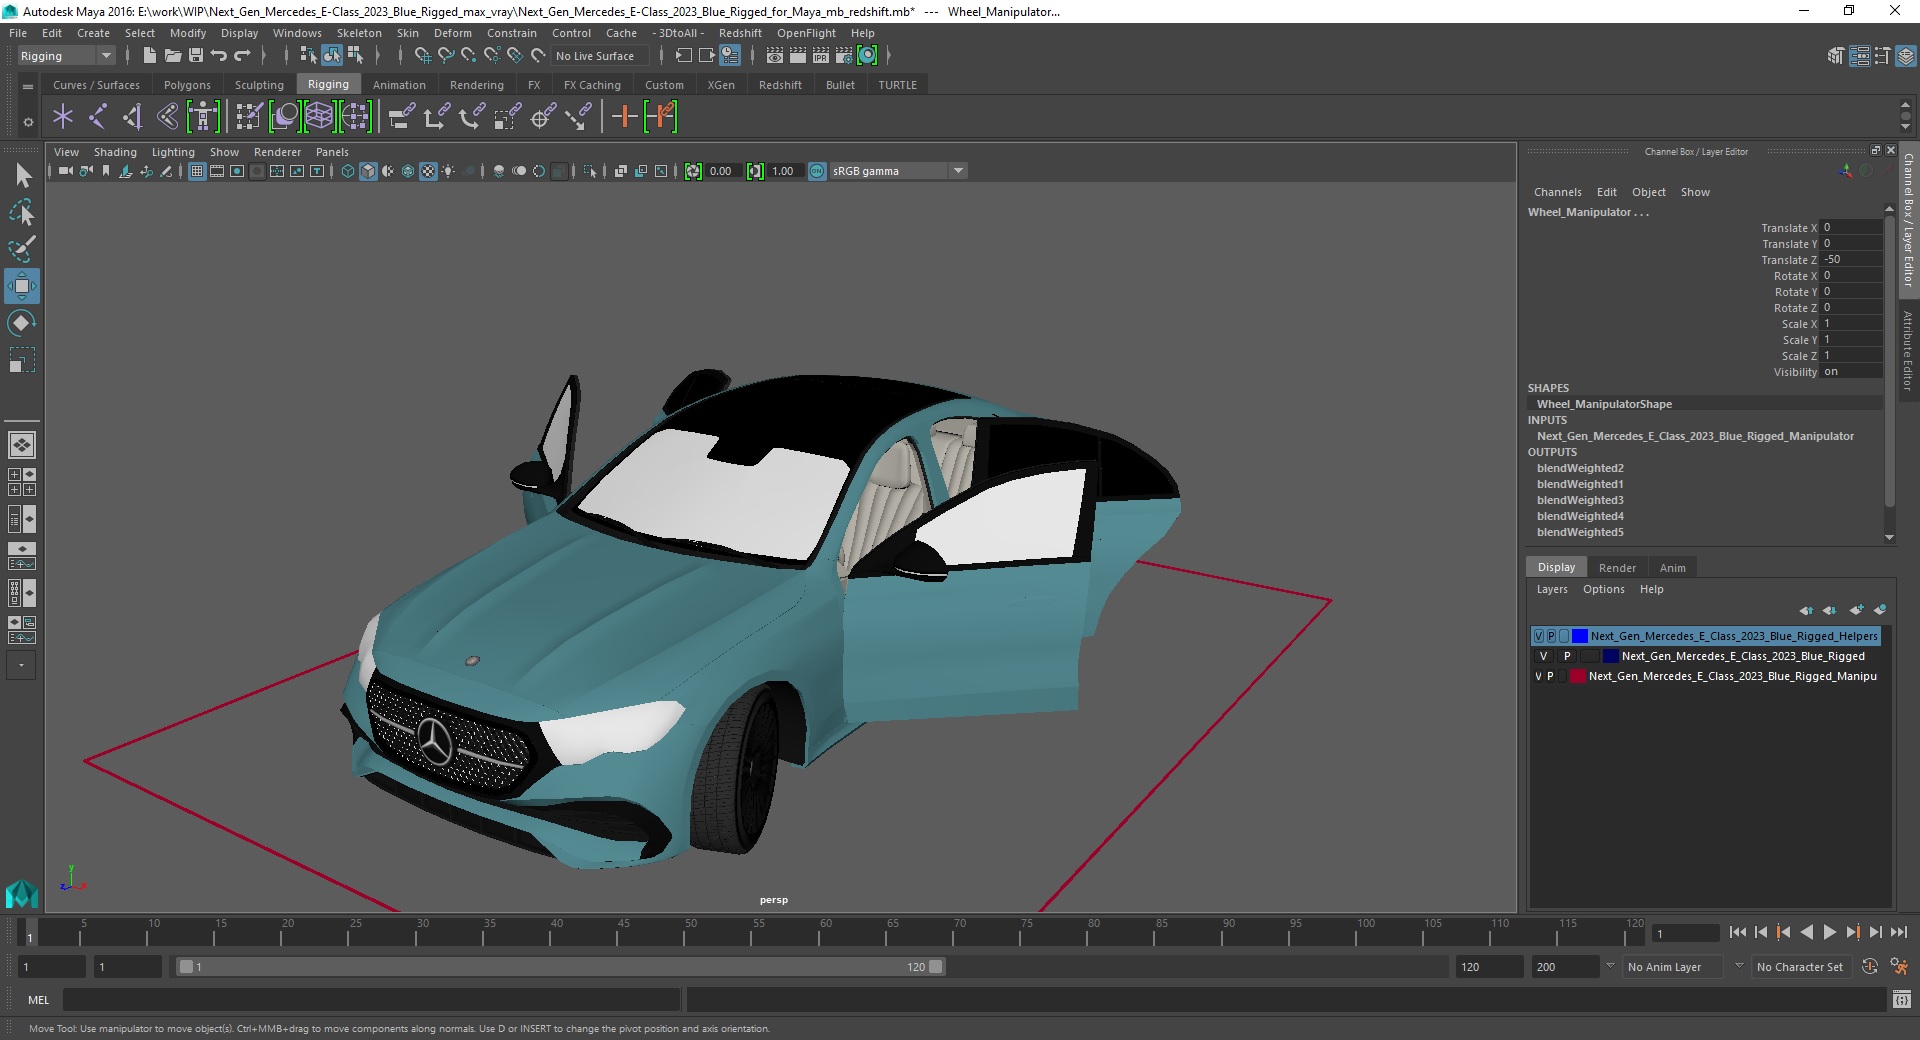Click red color swatch of Rigged_Manipu layer

(x=1578, y=676)
